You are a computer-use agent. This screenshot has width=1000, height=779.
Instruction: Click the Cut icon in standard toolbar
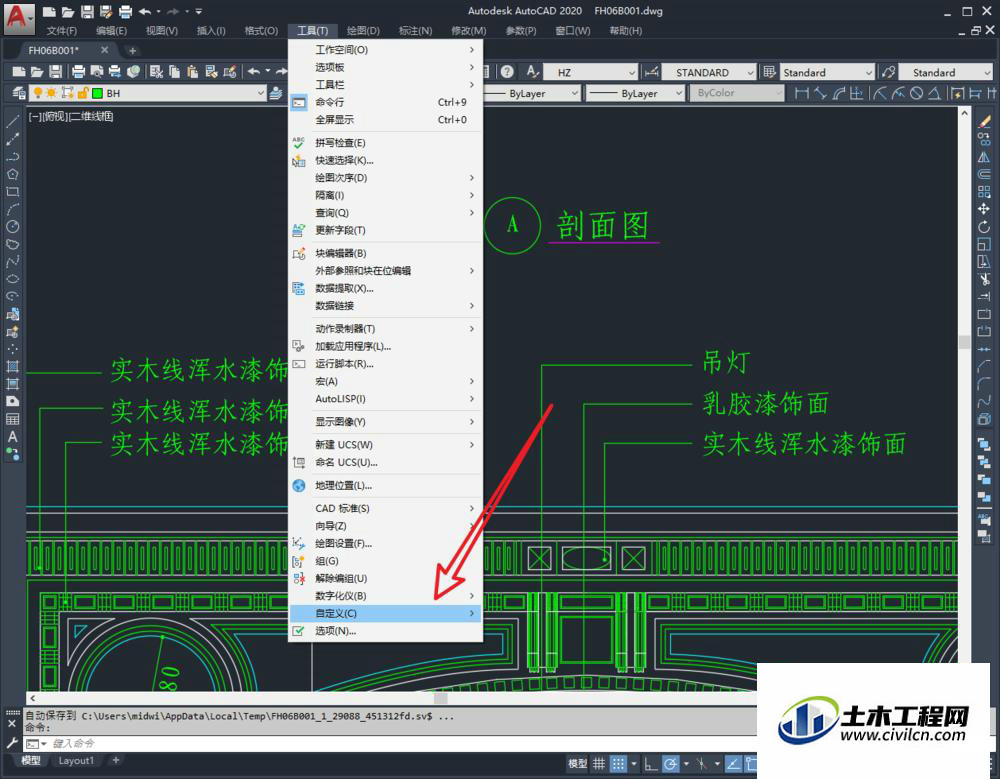(x=156, y=72)
